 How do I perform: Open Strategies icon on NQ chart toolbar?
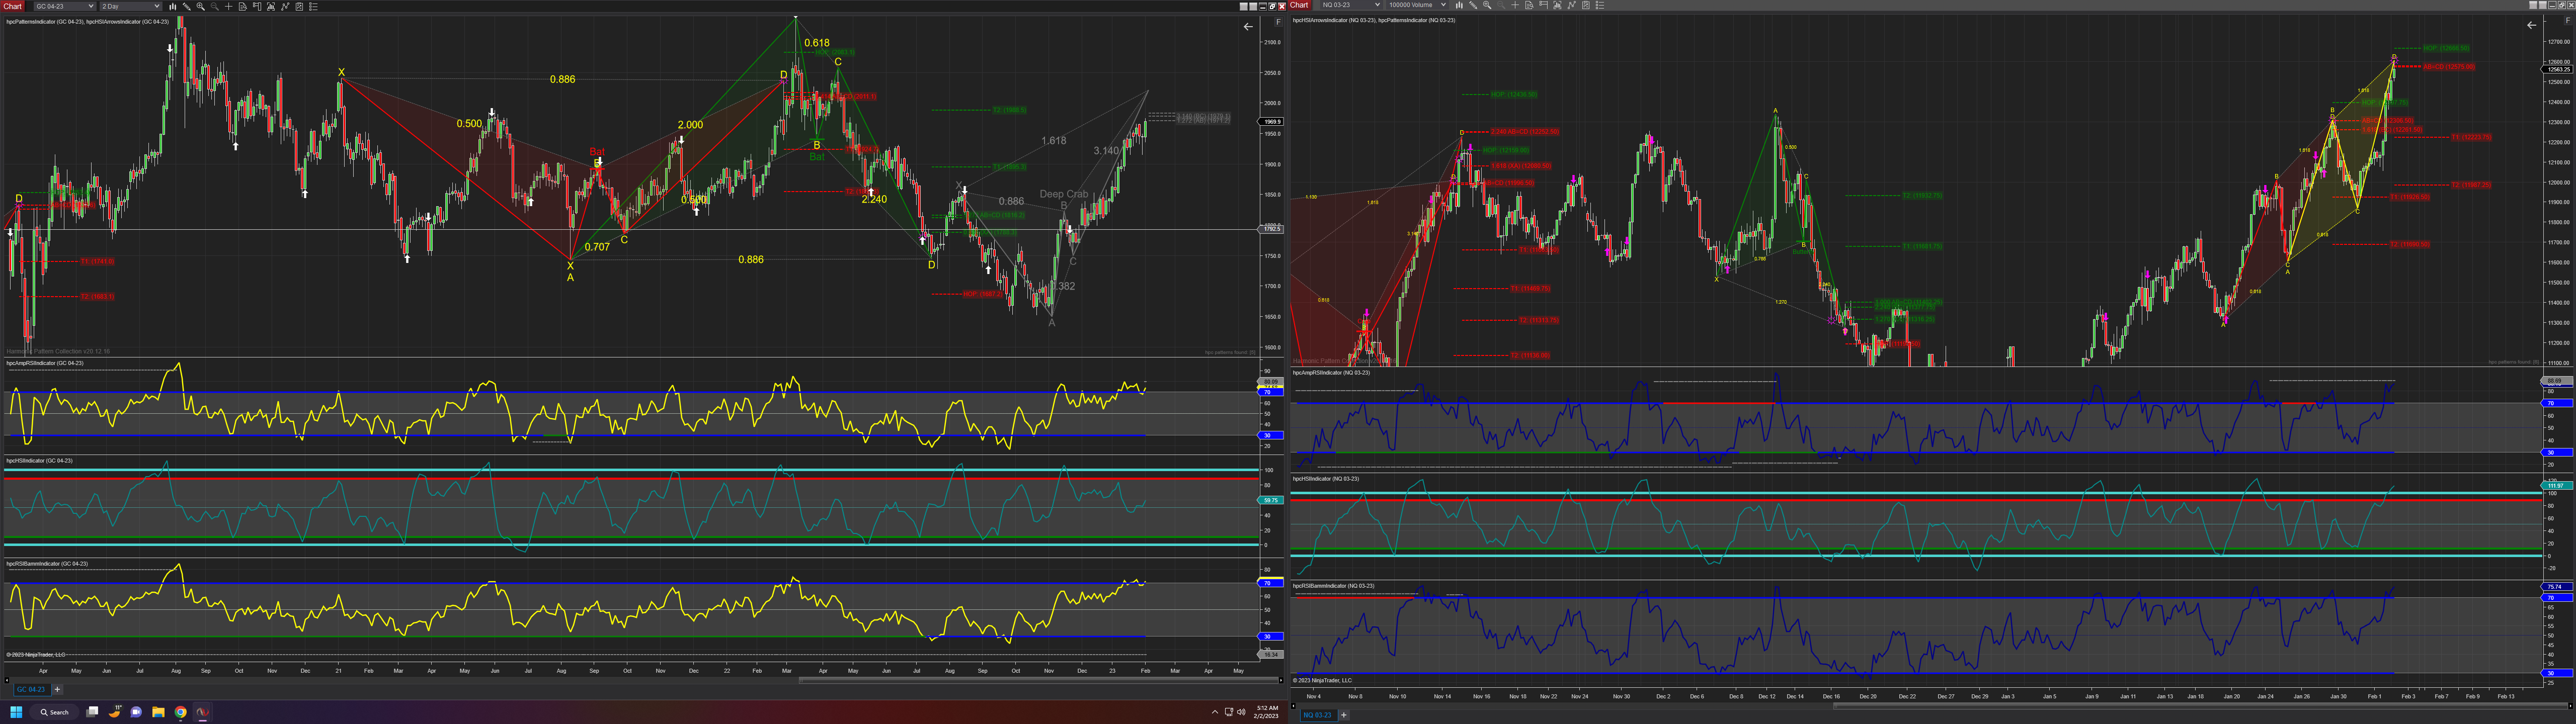(1586, 5)
